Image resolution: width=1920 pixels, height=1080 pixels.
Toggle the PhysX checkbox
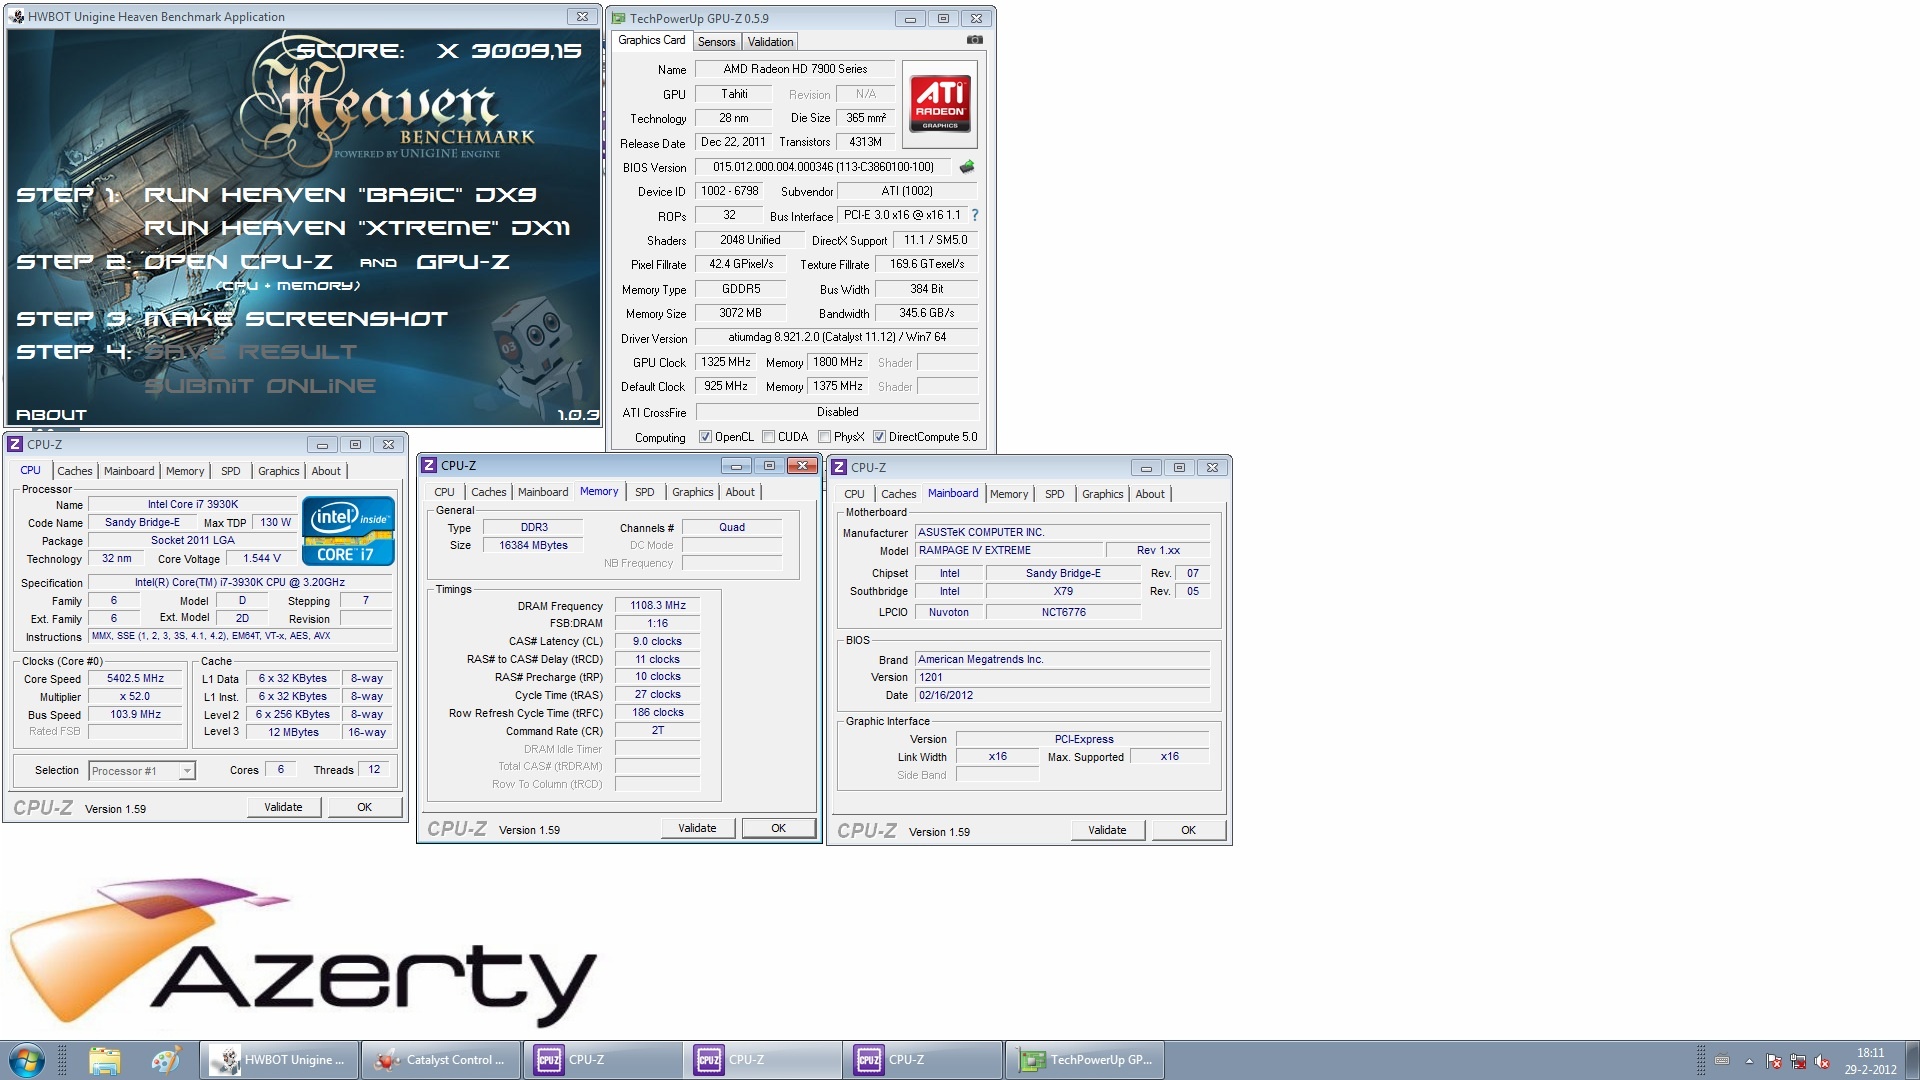click(824, 437)
